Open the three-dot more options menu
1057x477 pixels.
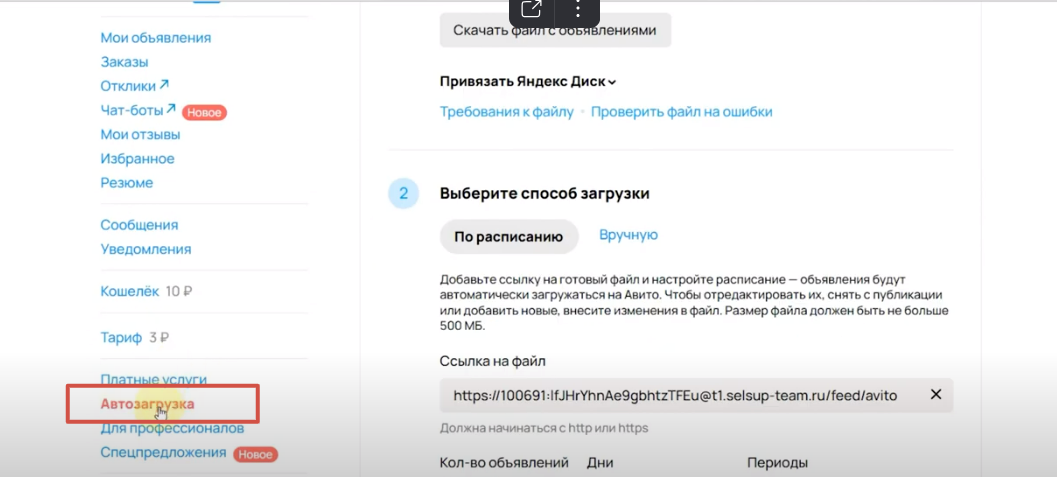(578, 9)
